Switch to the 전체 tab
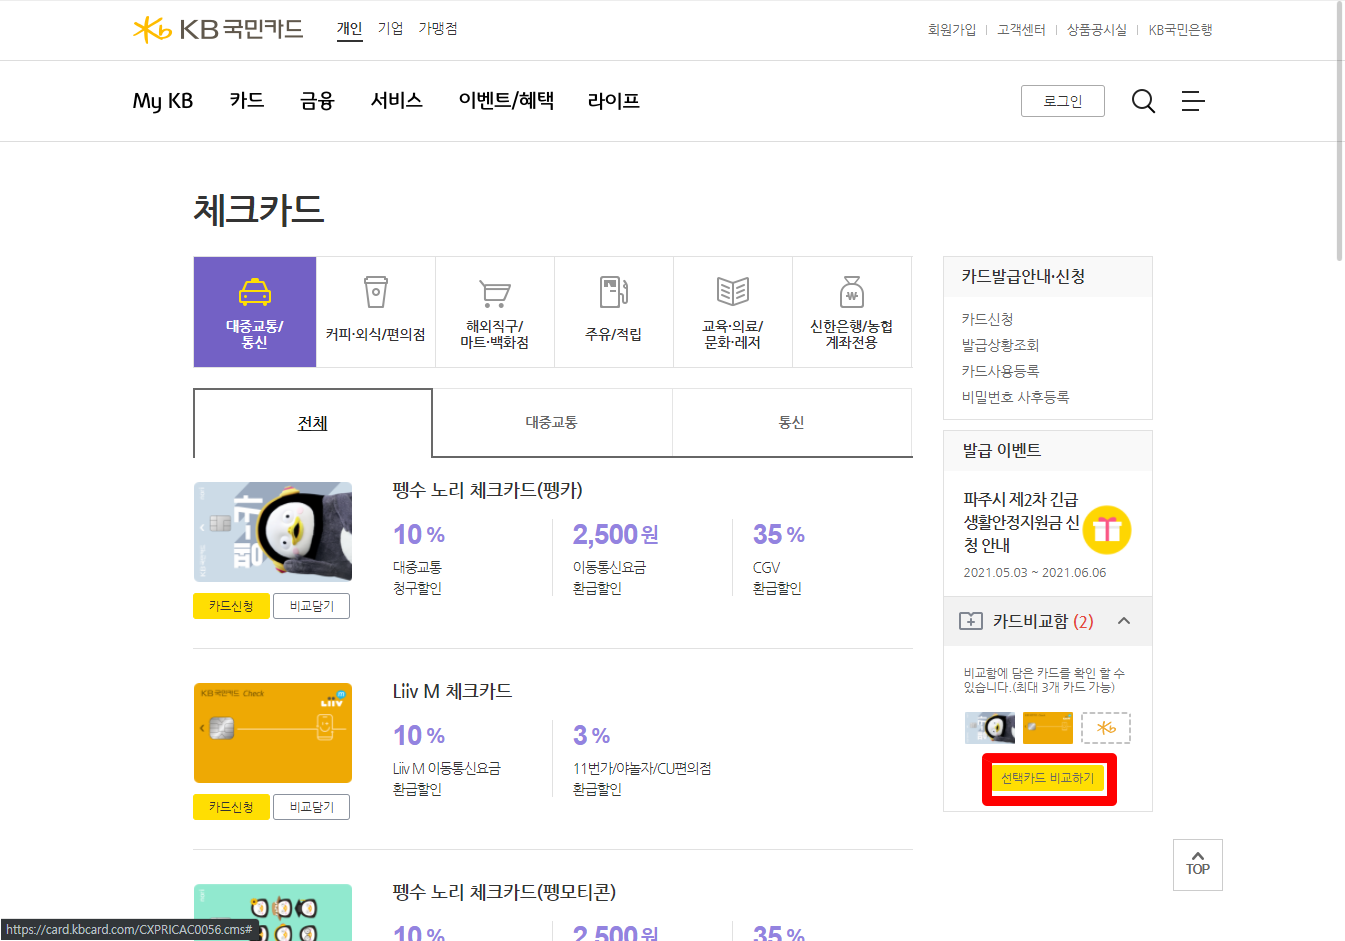Viewport: 1345px width, 941px height. (x=313, y=423)
